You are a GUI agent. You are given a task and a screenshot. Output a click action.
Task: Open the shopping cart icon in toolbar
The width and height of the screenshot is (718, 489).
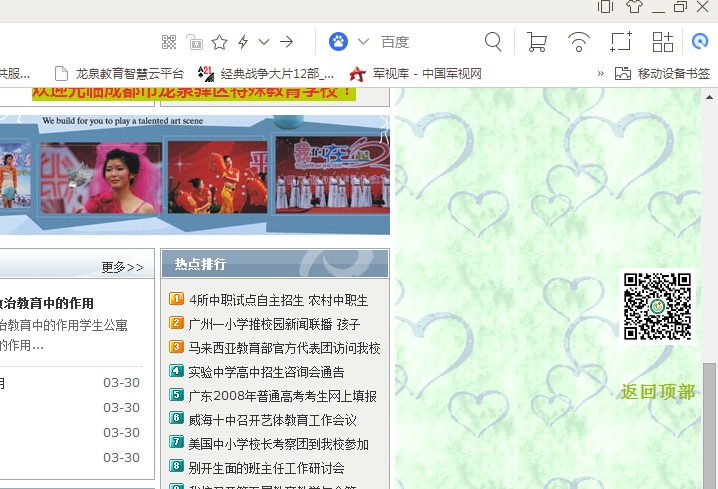click(536, 42)
